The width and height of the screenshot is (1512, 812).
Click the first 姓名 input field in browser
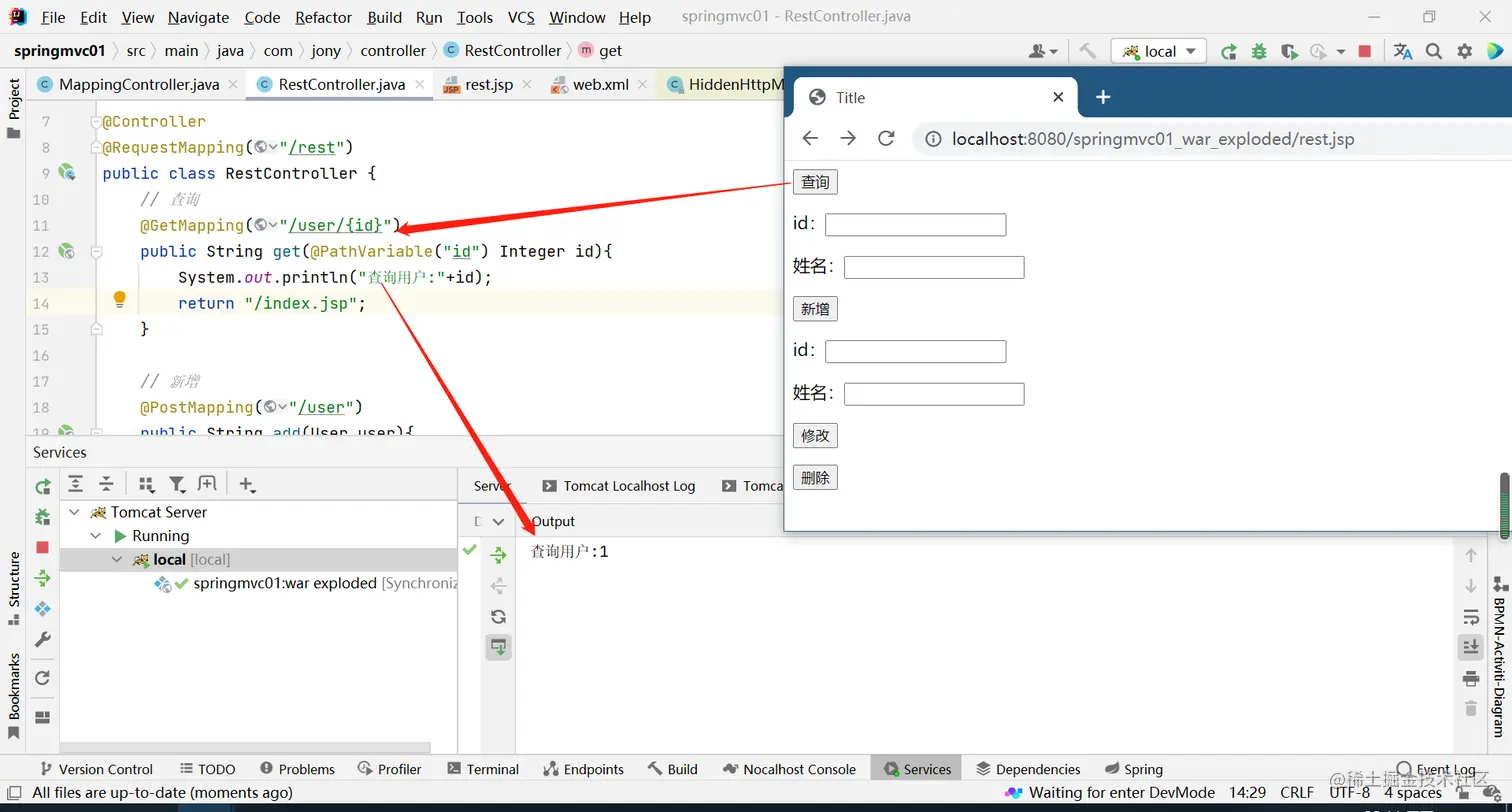(x=934, y=267)
